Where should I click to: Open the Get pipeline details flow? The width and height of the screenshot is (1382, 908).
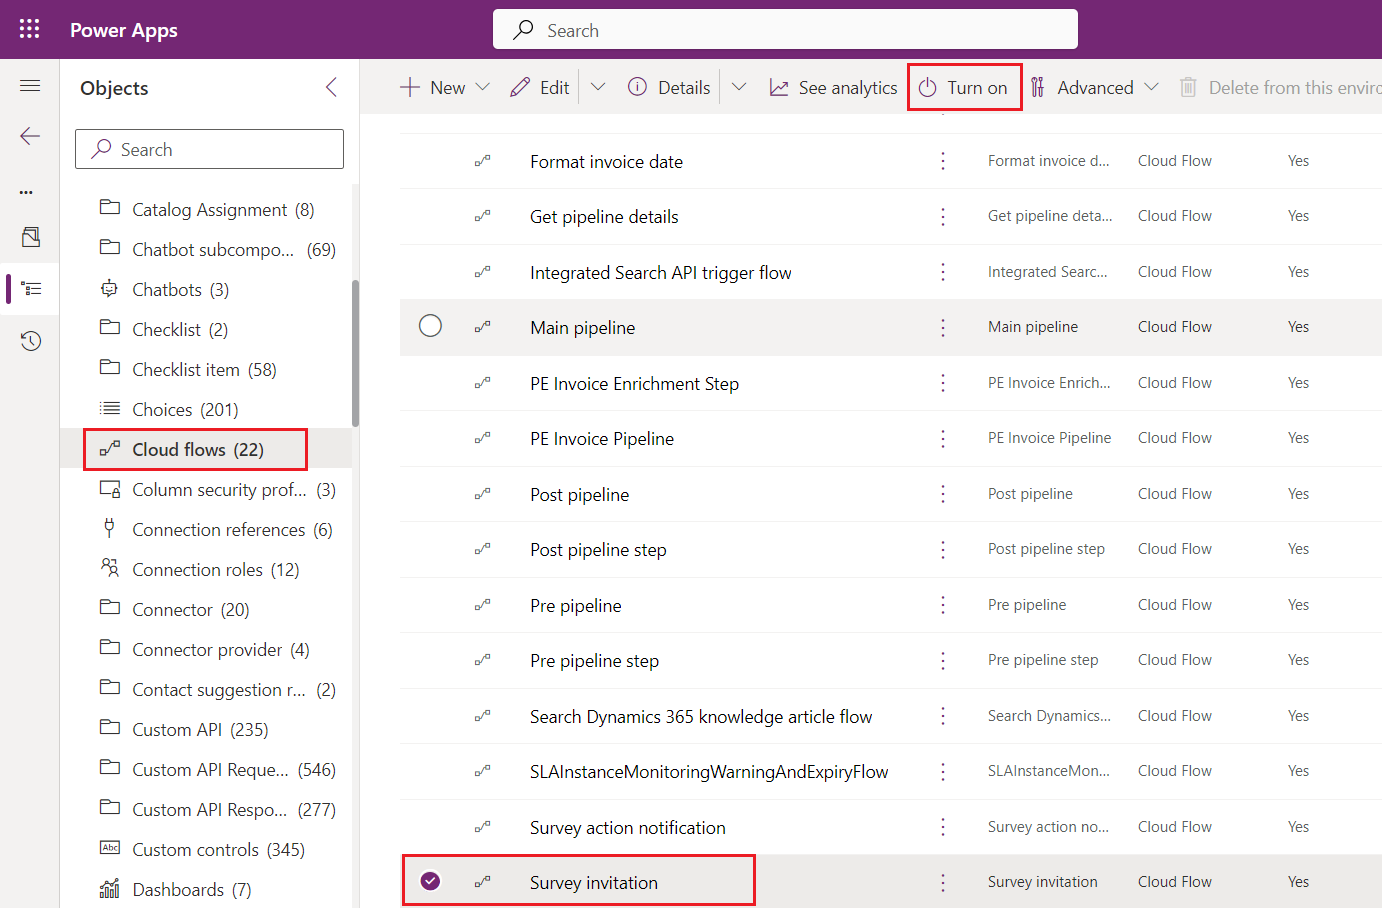(604, 216)
